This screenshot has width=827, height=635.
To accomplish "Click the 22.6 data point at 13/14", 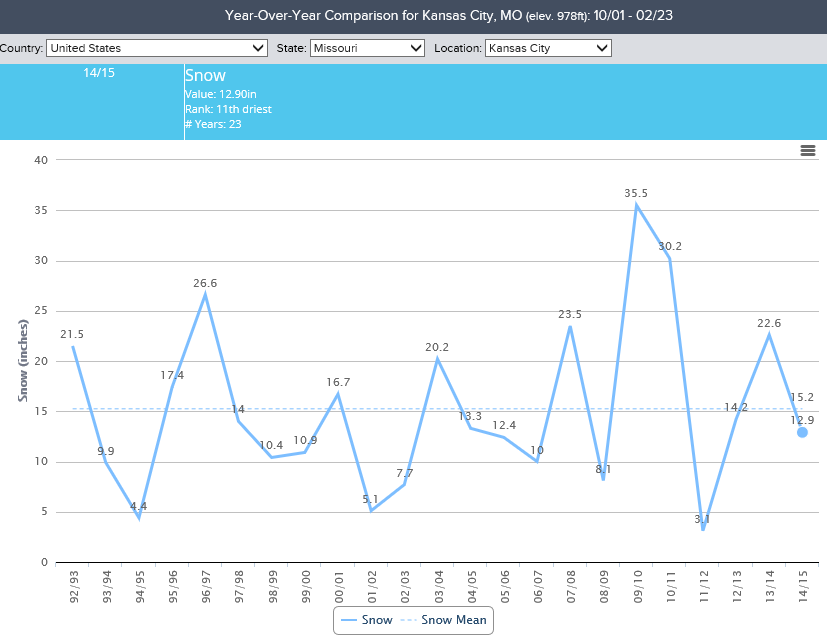I will (x=769, y=334).
